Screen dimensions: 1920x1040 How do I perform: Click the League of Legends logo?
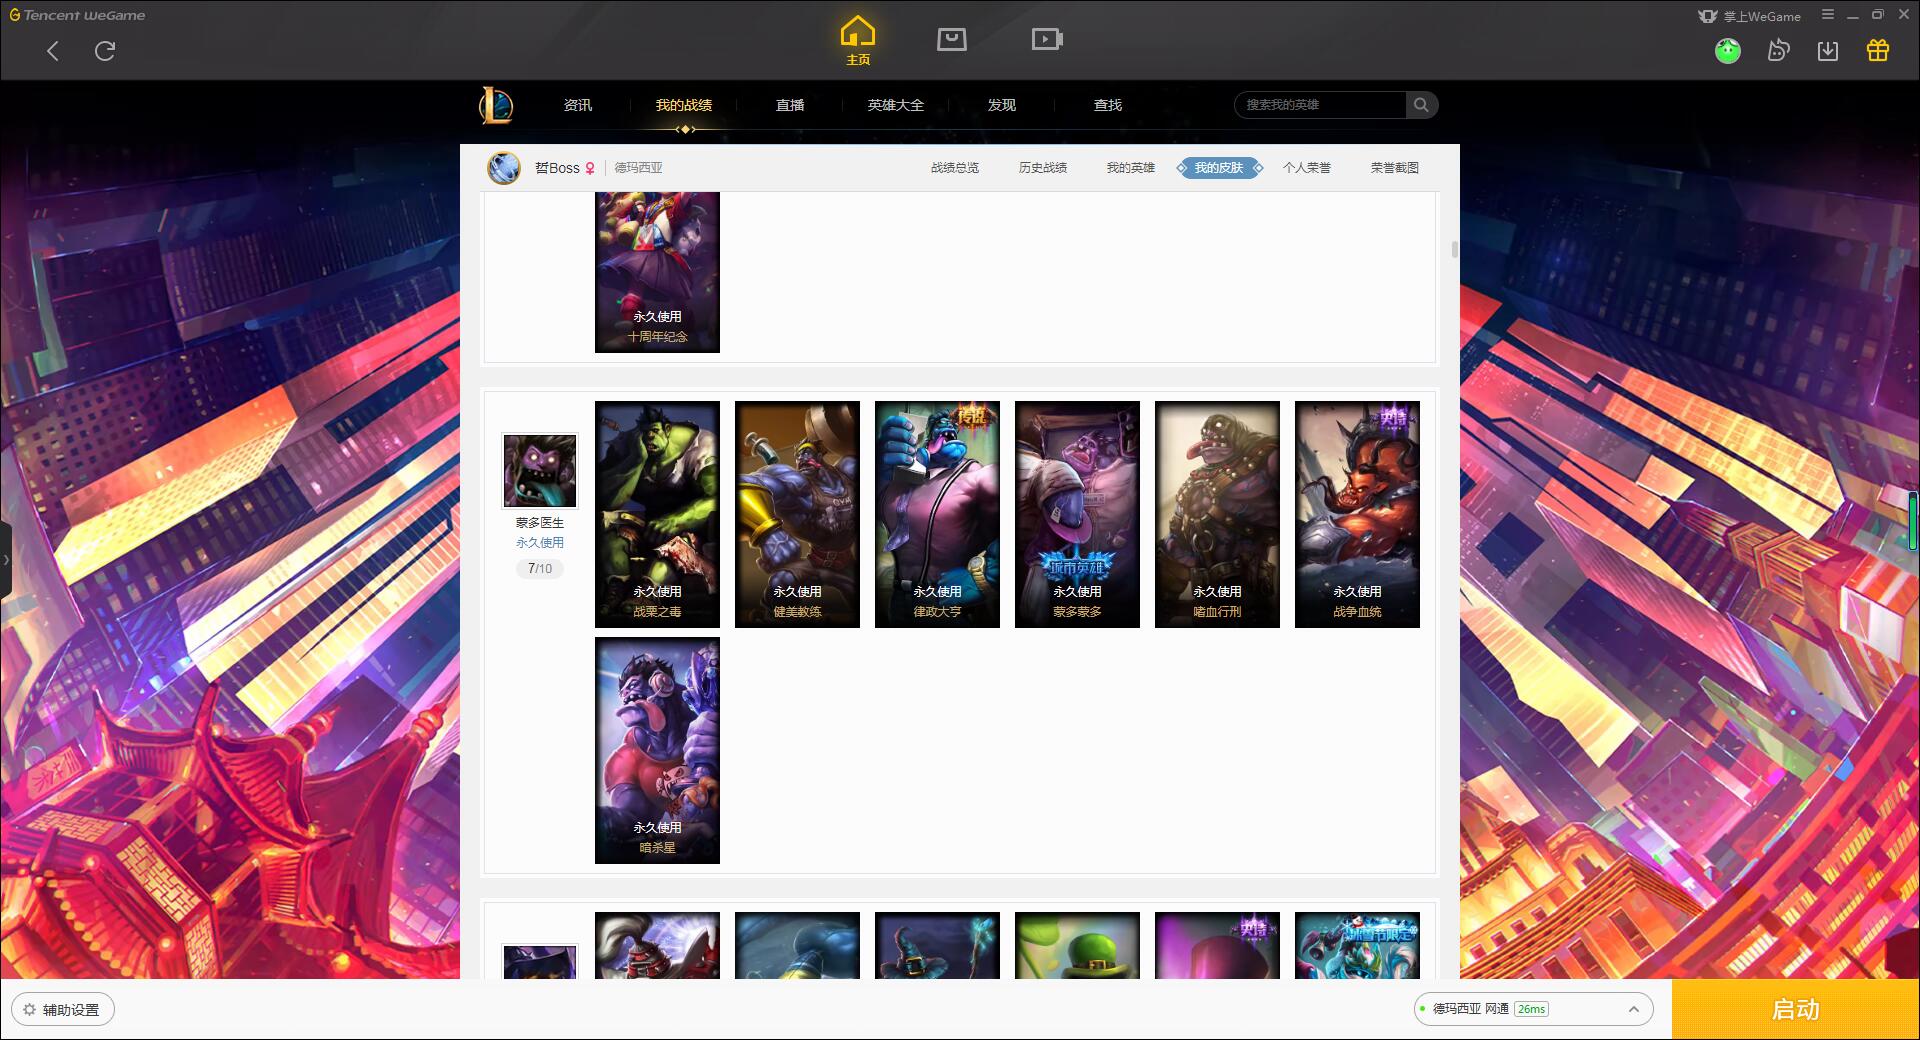click(x=496, y=105)
